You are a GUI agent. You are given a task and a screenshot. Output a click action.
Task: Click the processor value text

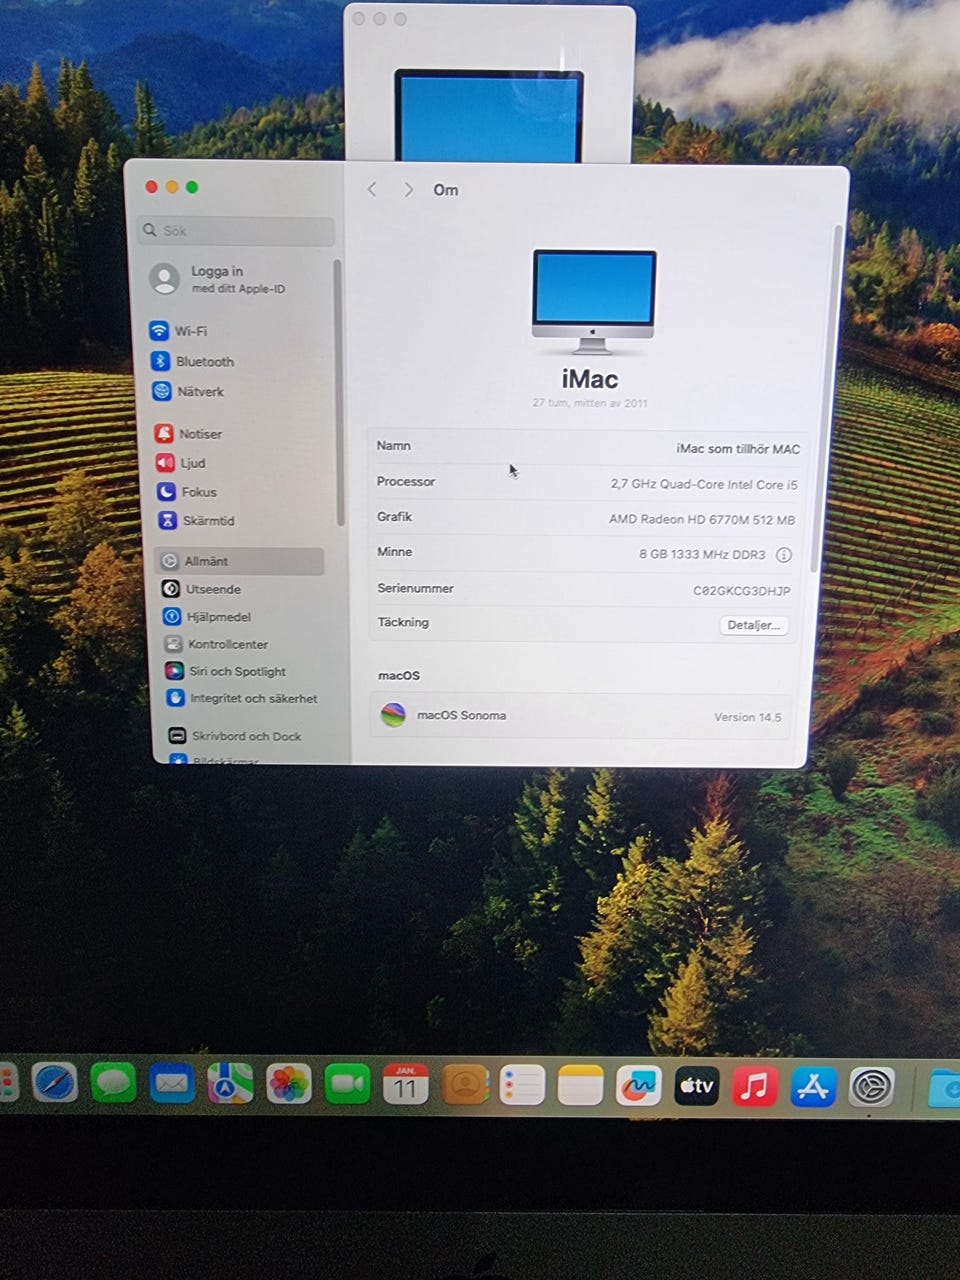pos(704,484)
